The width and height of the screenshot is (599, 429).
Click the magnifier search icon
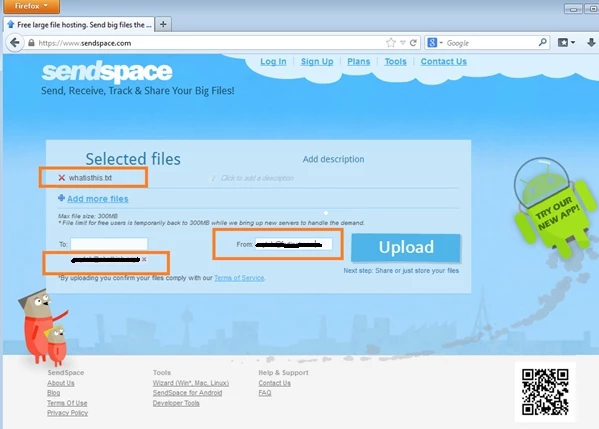(x=542, y=42)
